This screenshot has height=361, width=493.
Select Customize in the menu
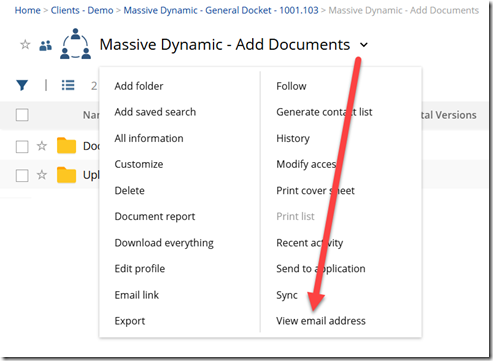click(x=139, y=164)
